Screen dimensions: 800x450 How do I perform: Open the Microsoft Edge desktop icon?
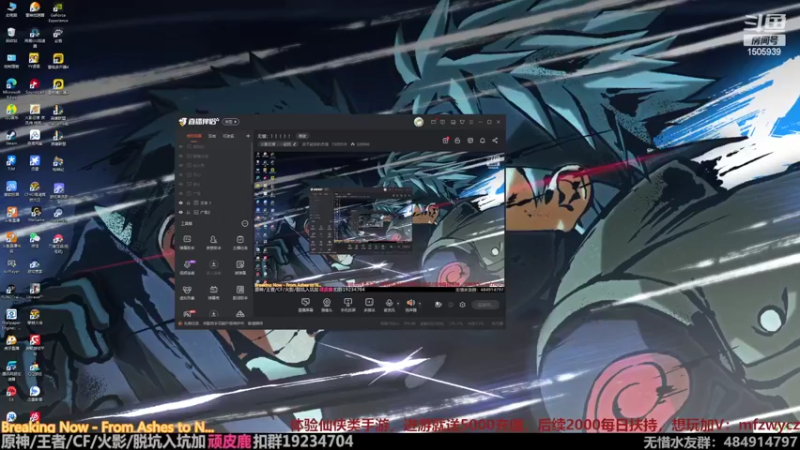11,86
